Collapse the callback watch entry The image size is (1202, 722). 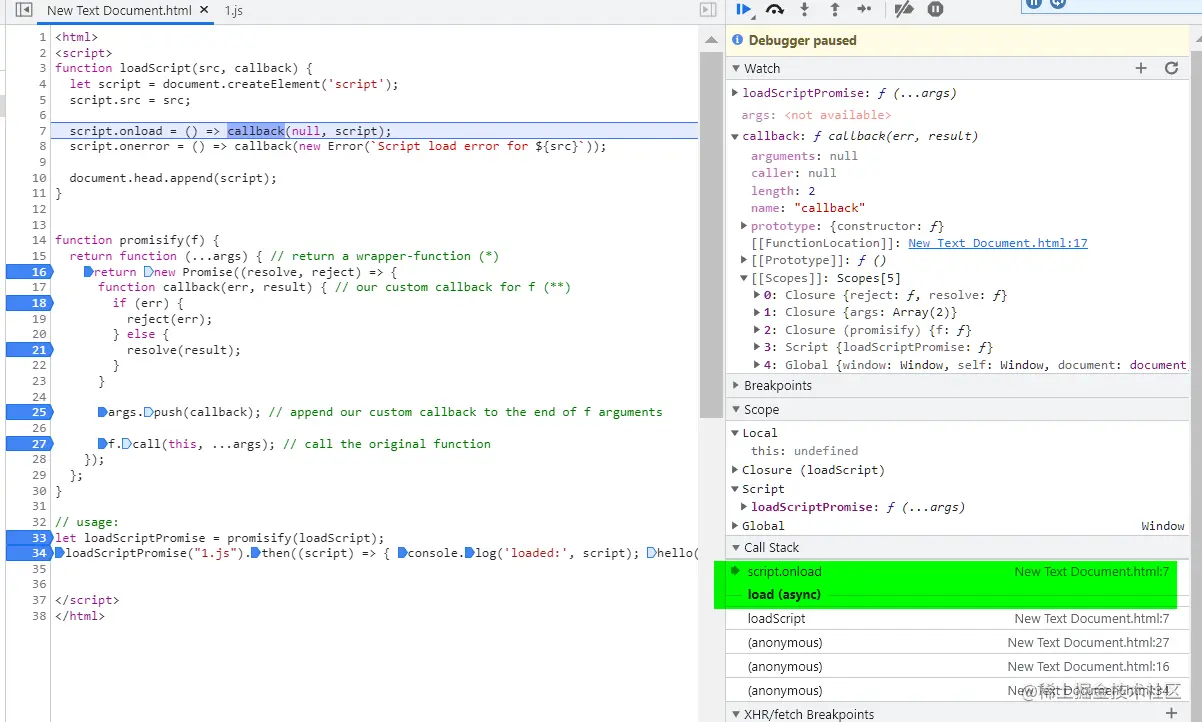click(x=735, y=136)
